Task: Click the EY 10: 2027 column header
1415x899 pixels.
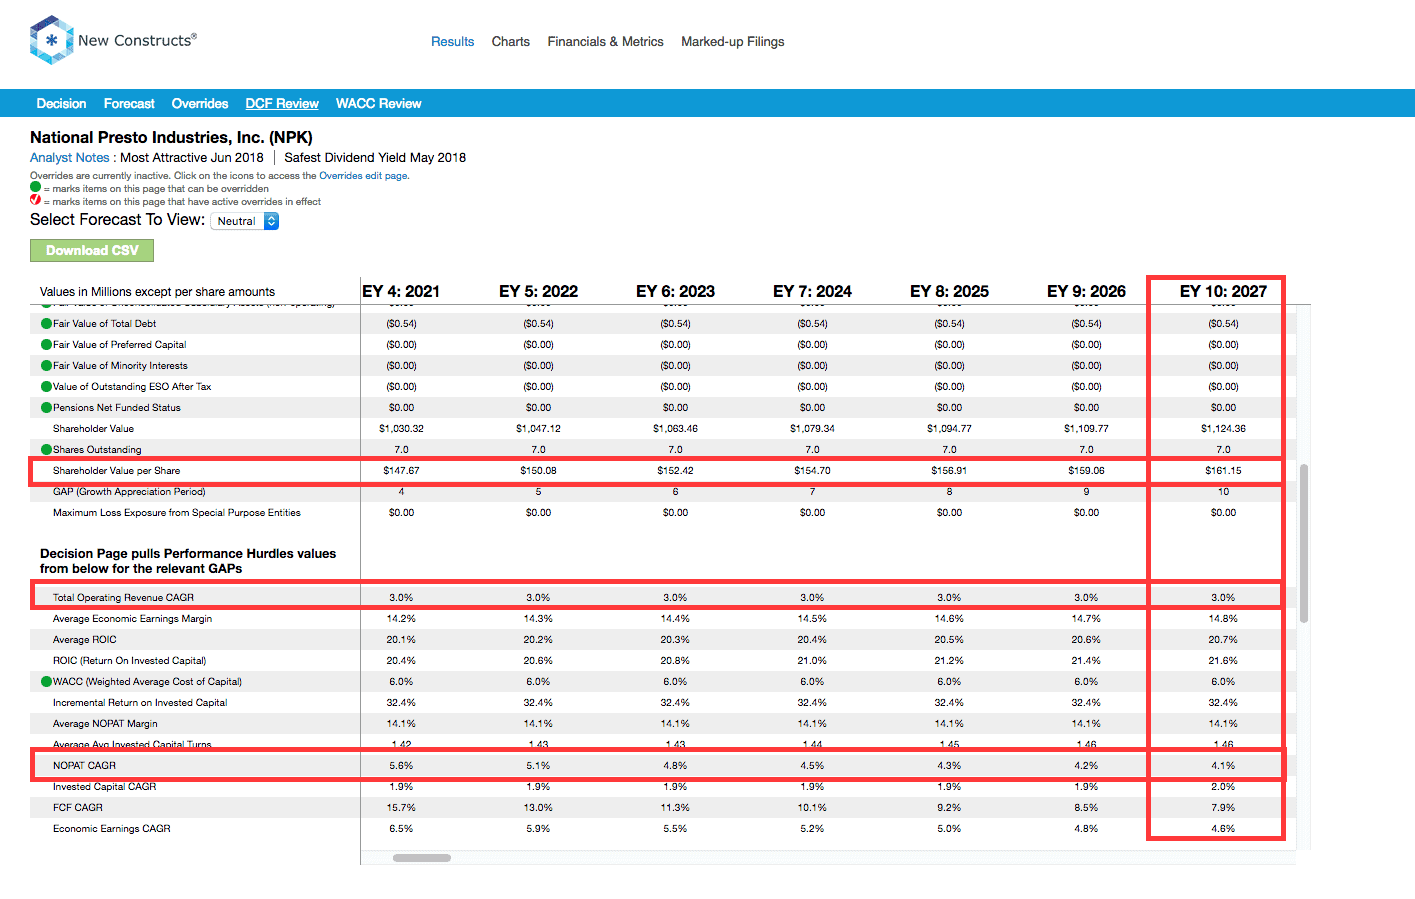Action: click(x=1223, y=291)
